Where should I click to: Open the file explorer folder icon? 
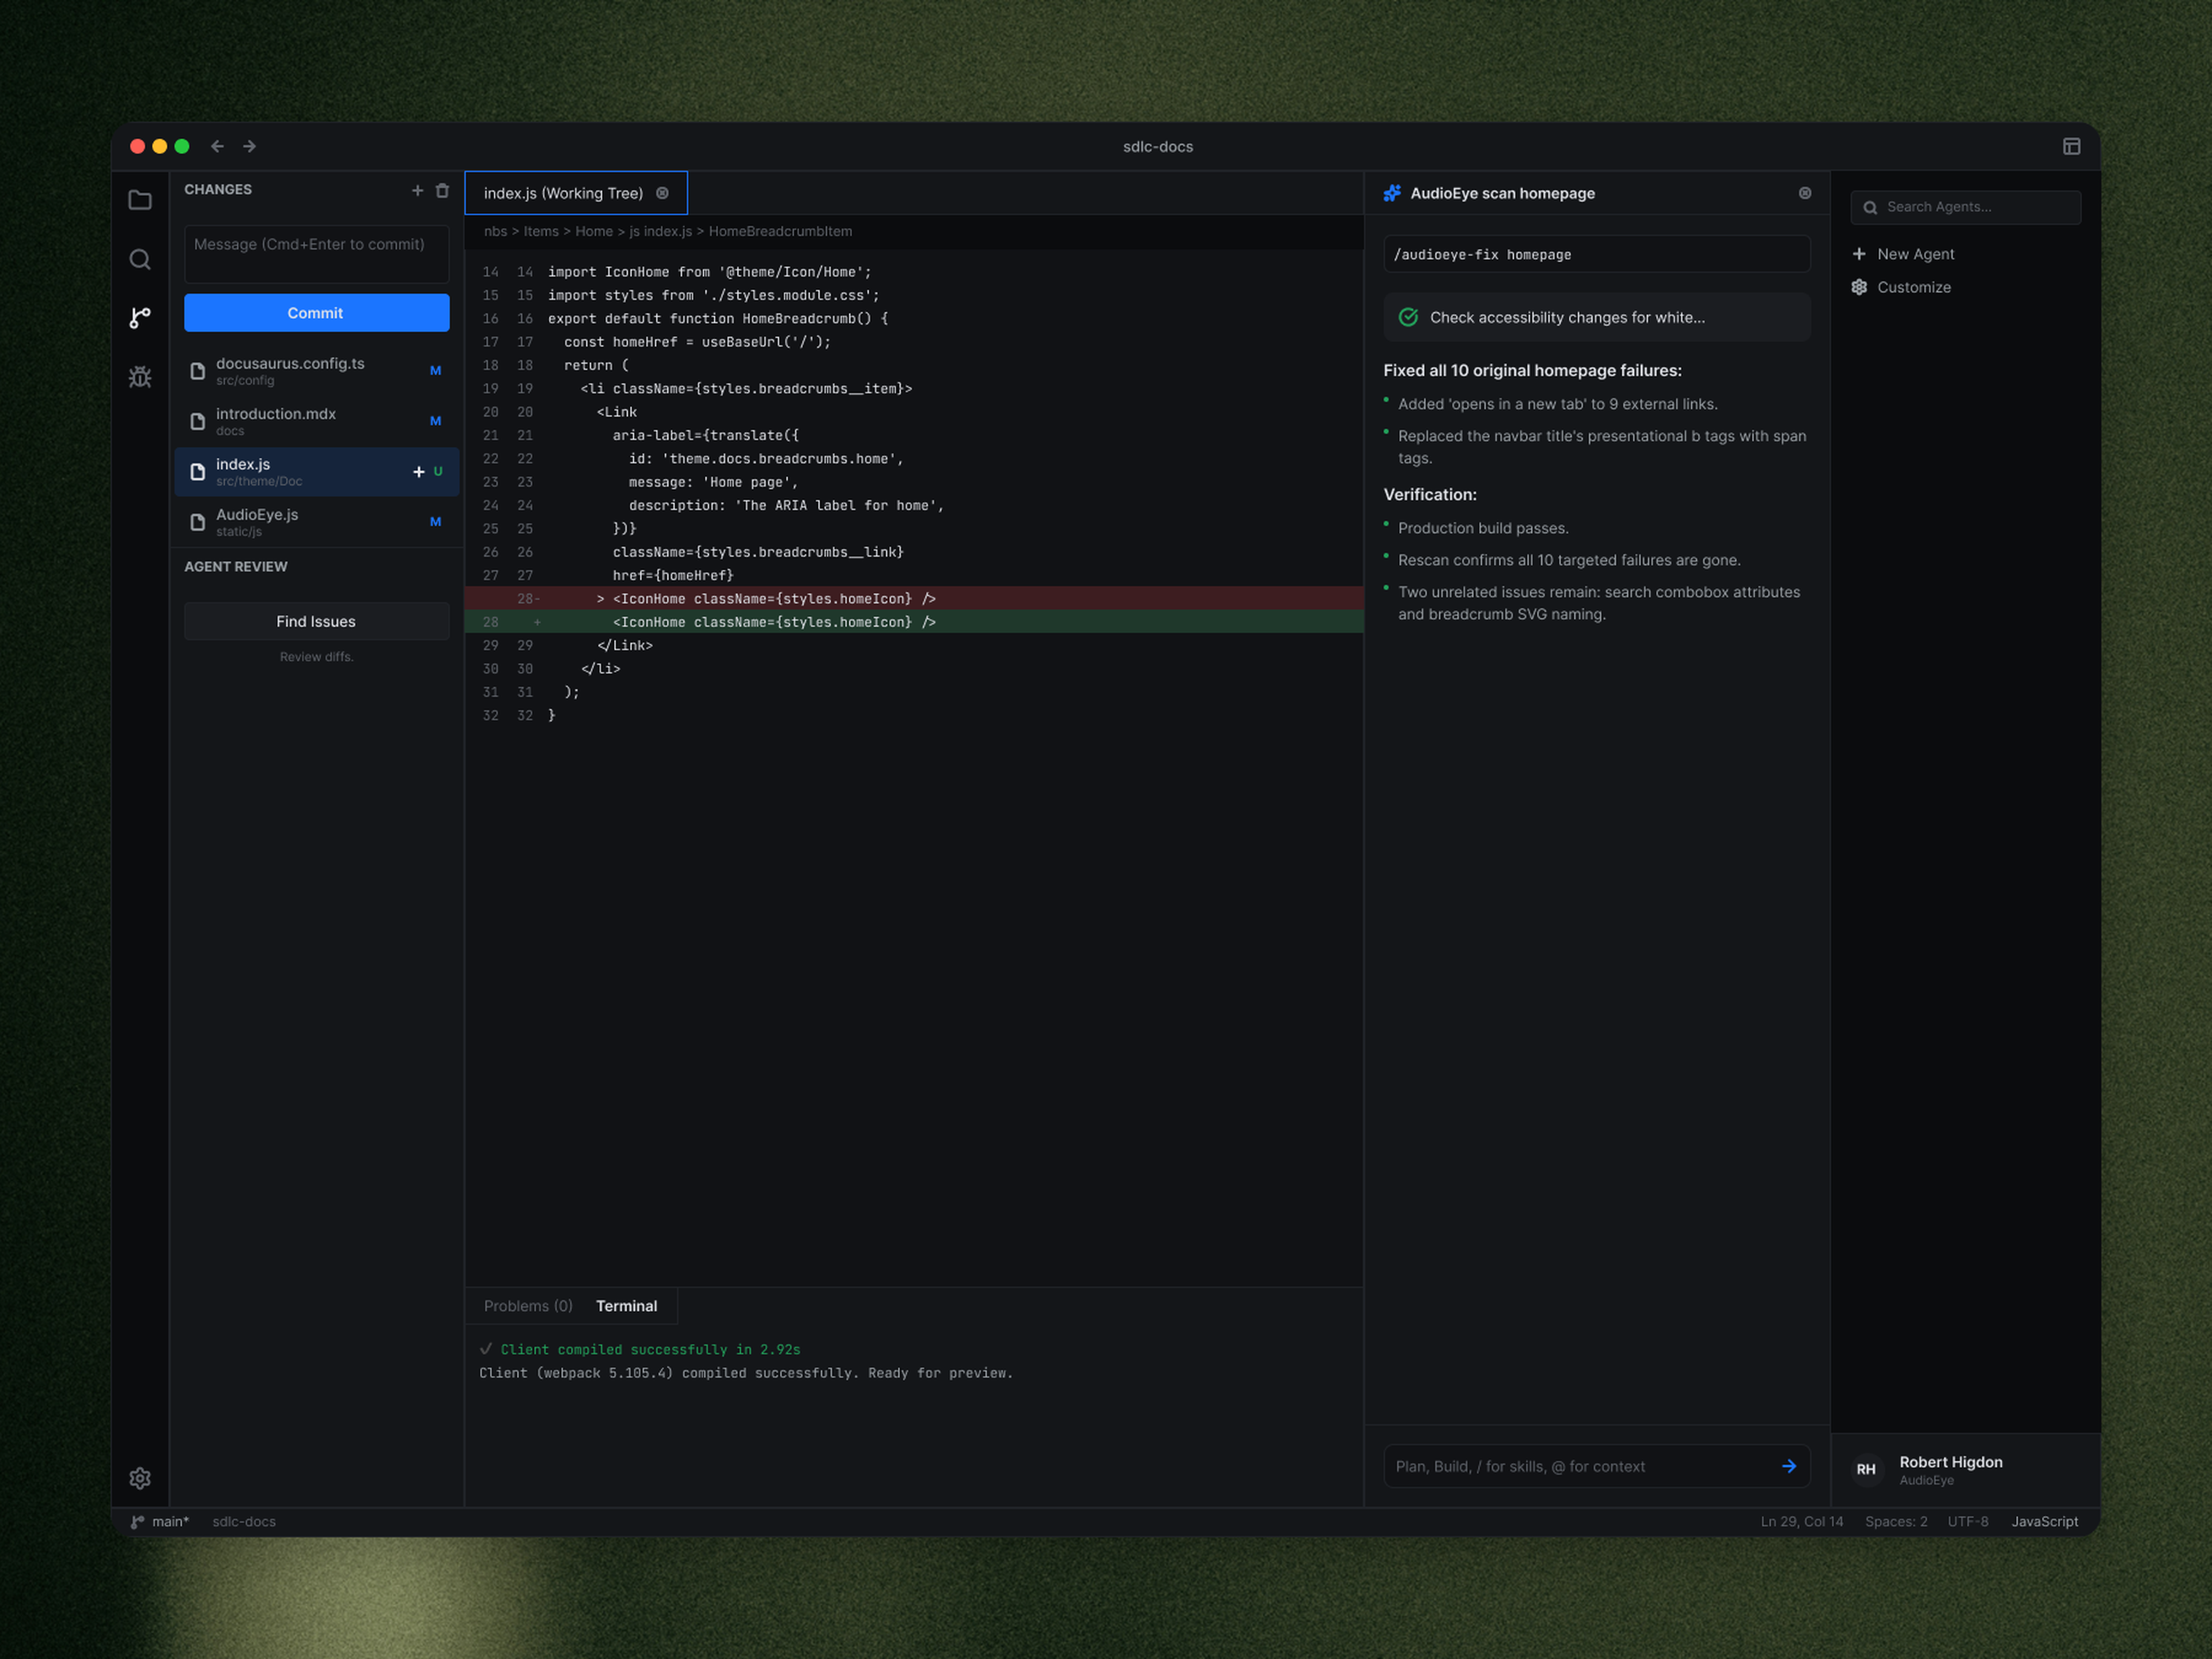tap(140, 200)
